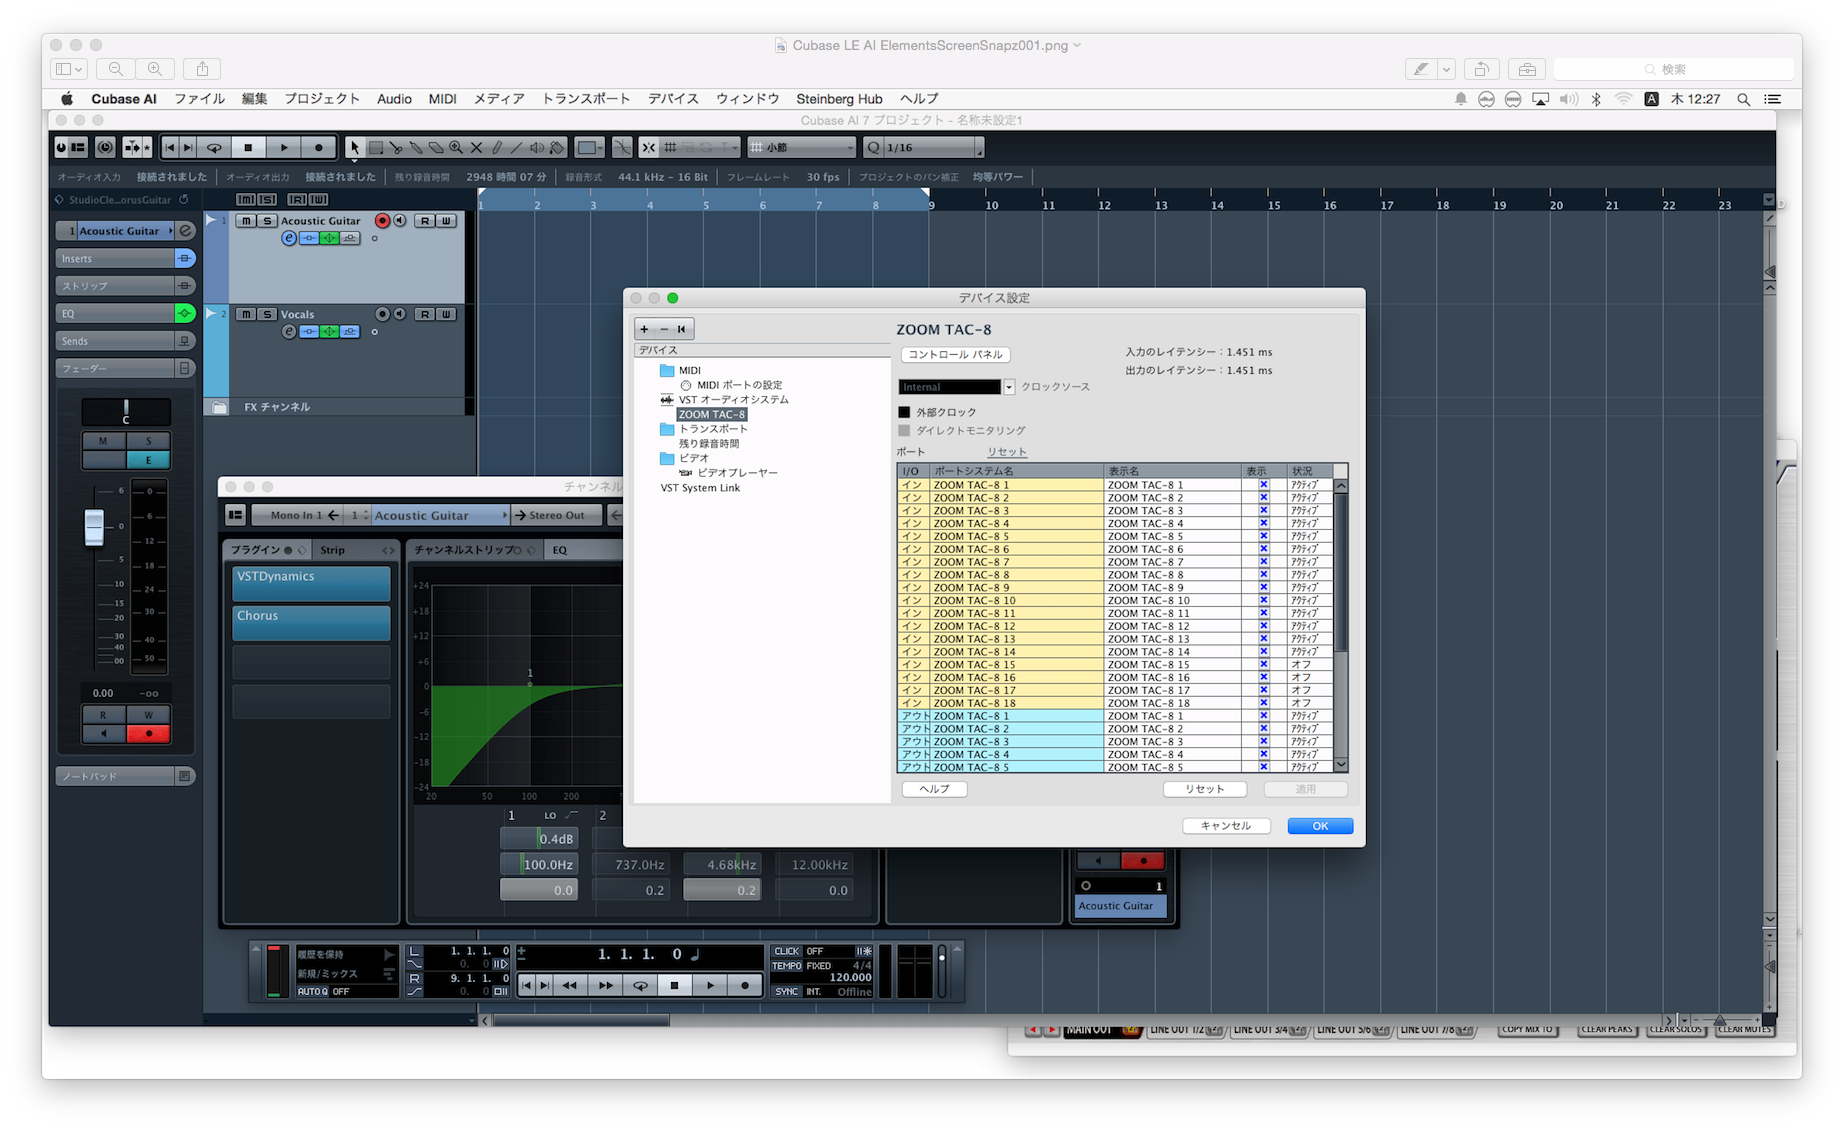Select the Range Selection tool
Image resolution: width=1844 pixels, height=1129 pixels.
tap(376, 148)
